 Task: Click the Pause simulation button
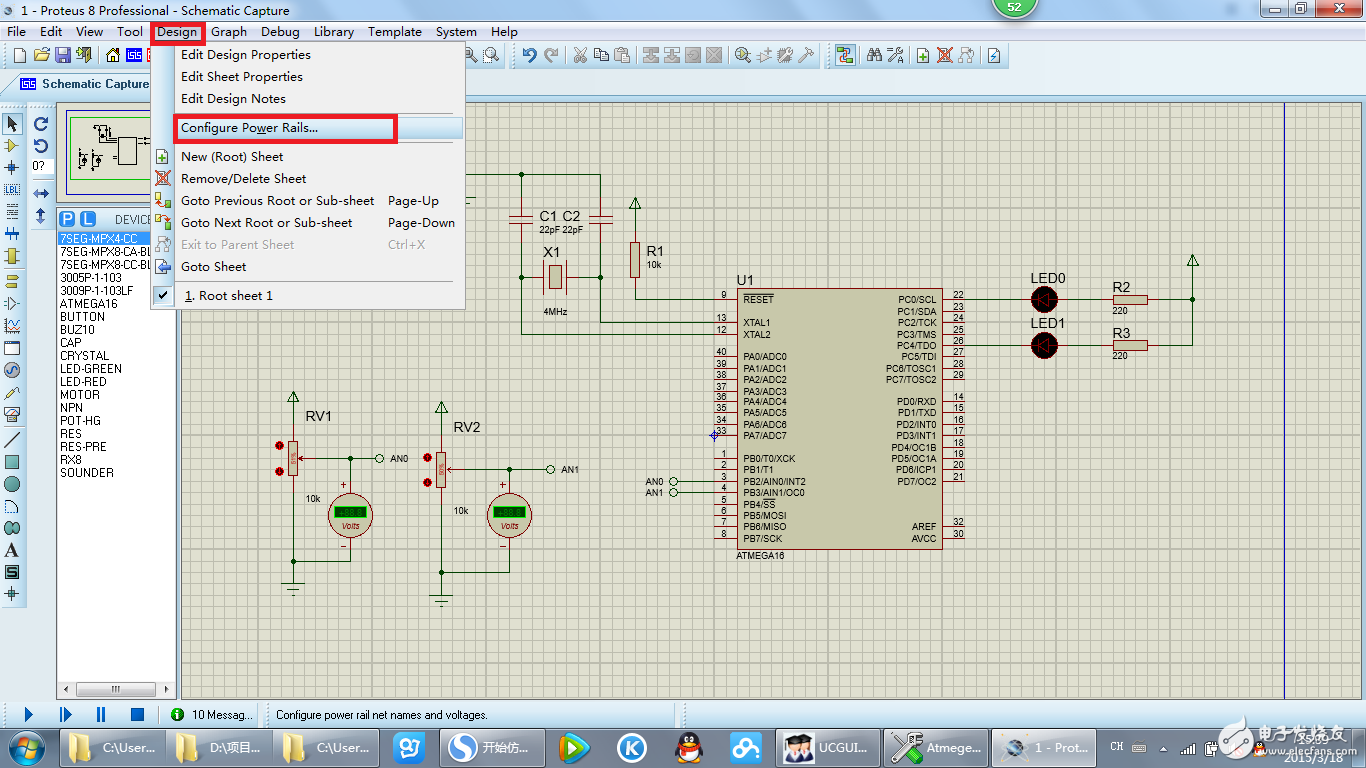(x=101, y=715)
